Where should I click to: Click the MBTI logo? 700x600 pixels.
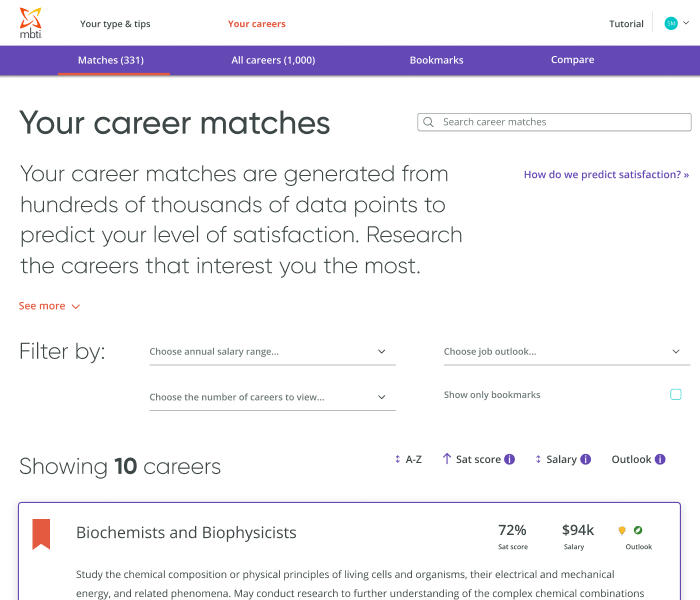pyautogui.click(x=31, y=22)
